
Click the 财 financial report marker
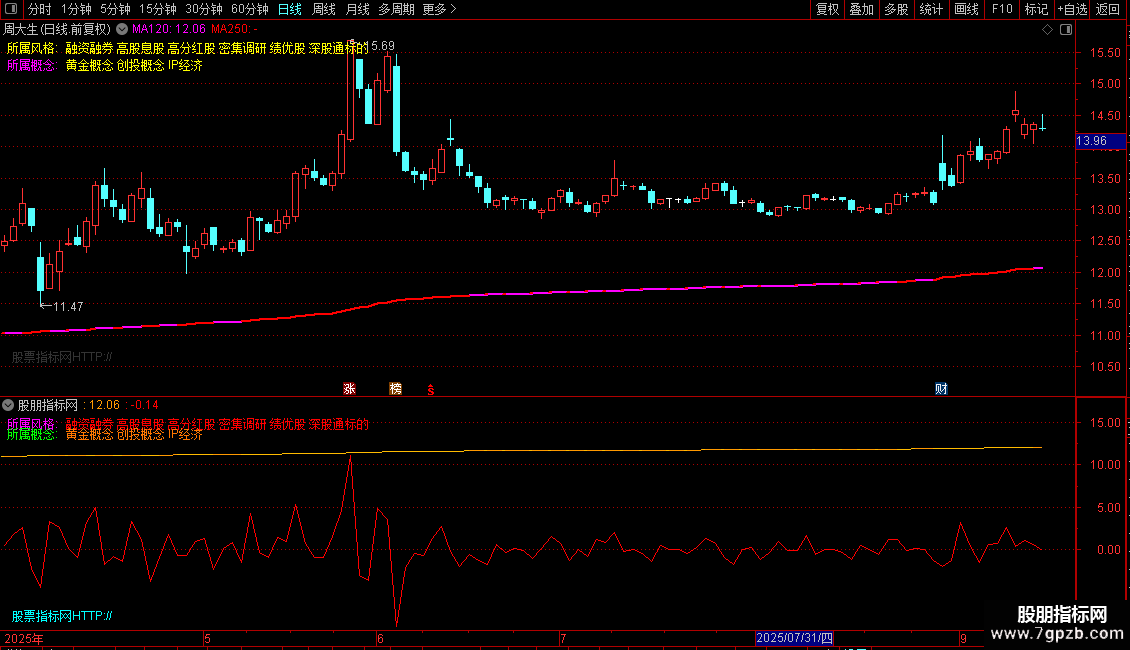tap(941, 389)
